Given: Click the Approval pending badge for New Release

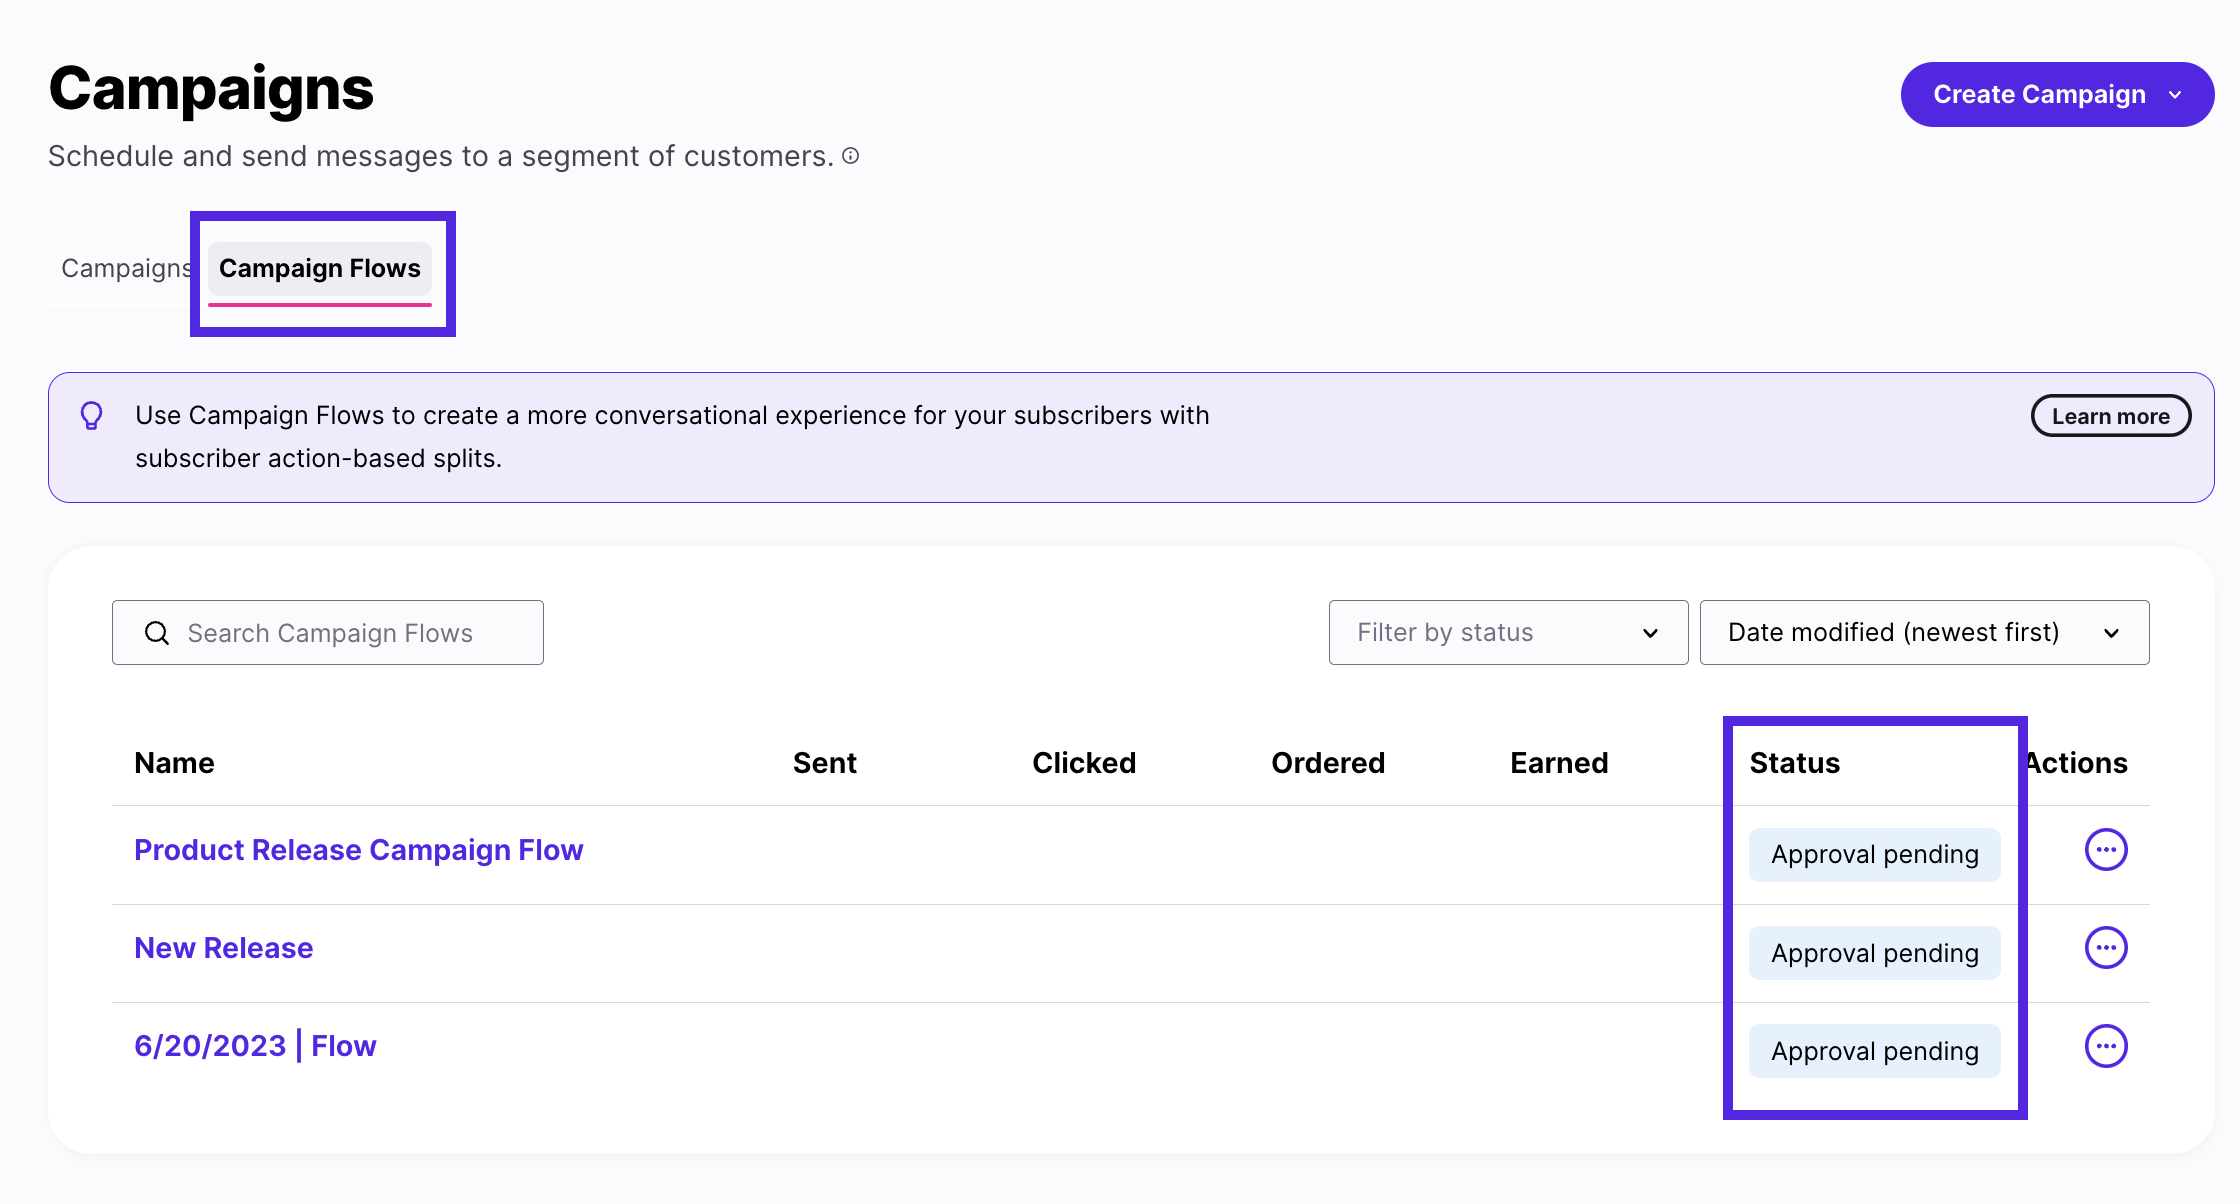Looking at the screenshot, I should tap(1874, 952).
